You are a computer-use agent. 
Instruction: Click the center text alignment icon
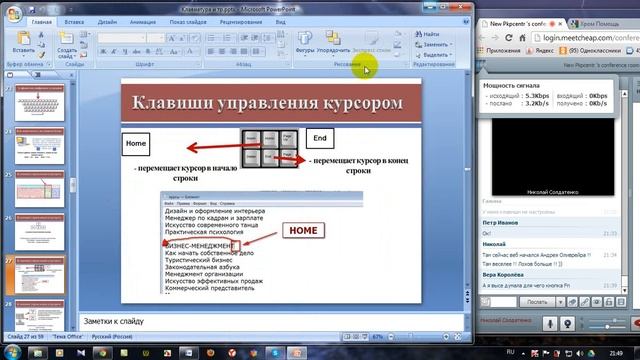222,51
